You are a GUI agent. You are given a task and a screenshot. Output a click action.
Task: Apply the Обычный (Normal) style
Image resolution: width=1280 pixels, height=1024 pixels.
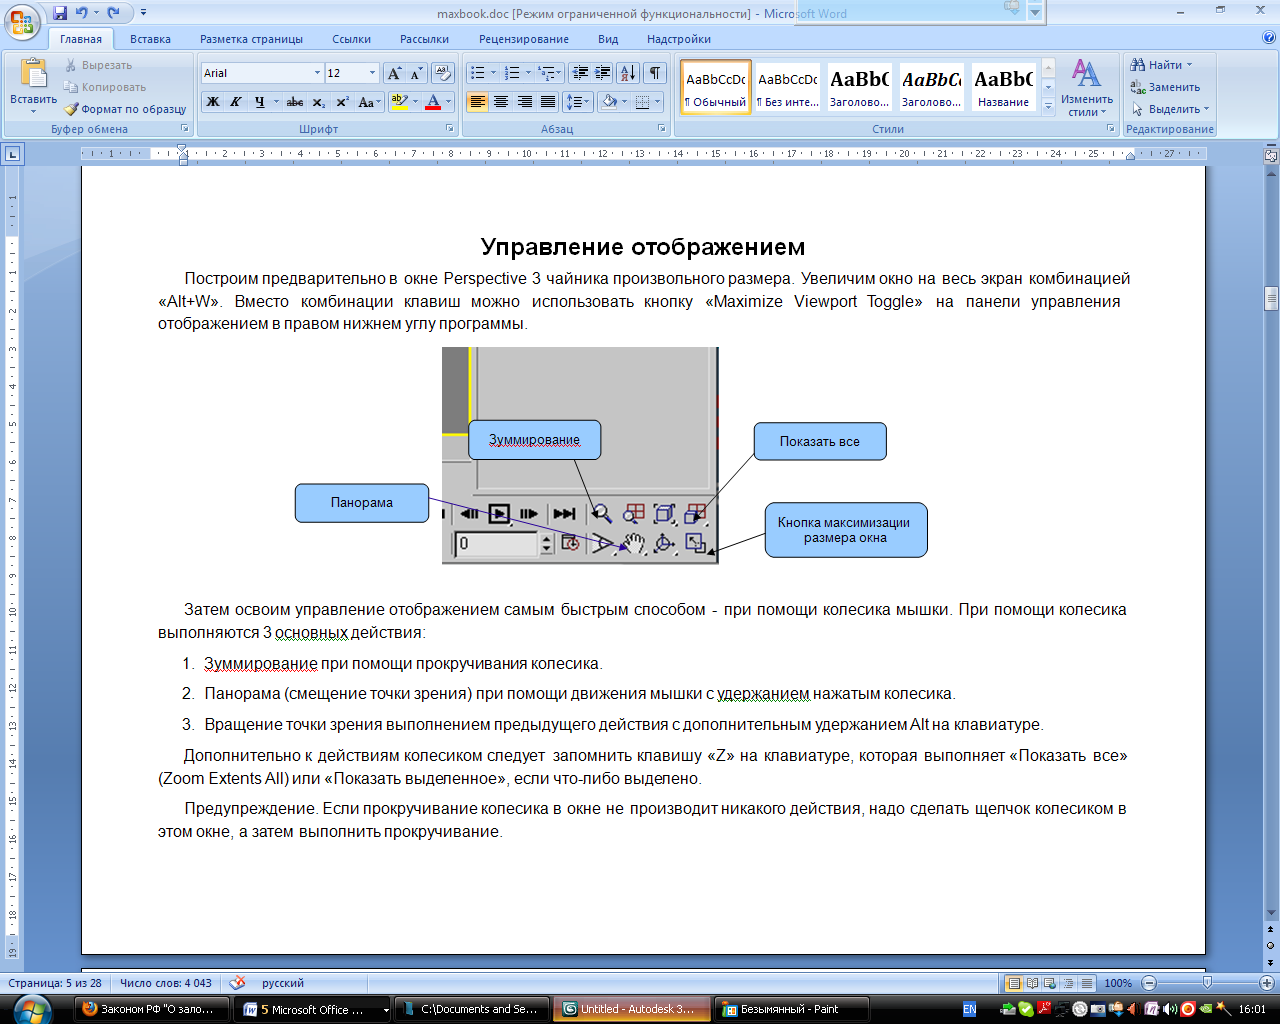716,88
